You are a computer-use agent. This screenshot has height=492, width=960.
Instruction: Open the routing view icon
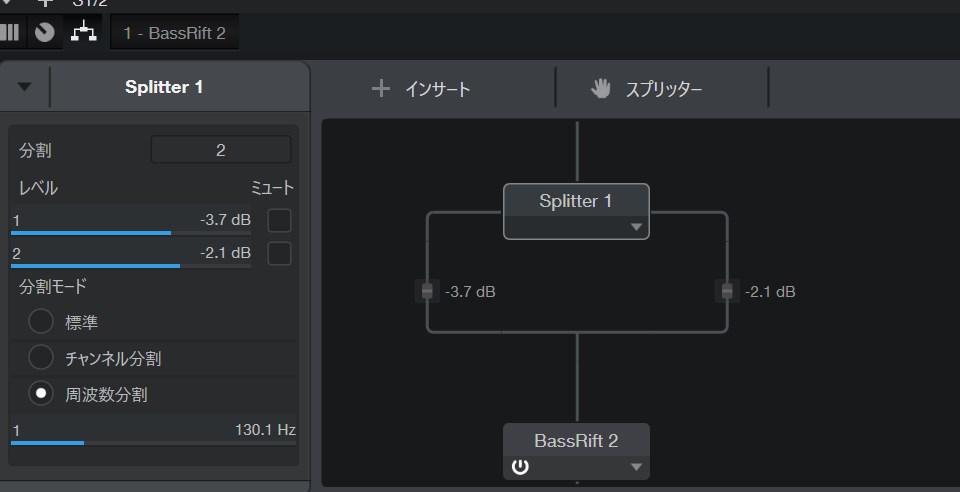(x=82, y=32)
